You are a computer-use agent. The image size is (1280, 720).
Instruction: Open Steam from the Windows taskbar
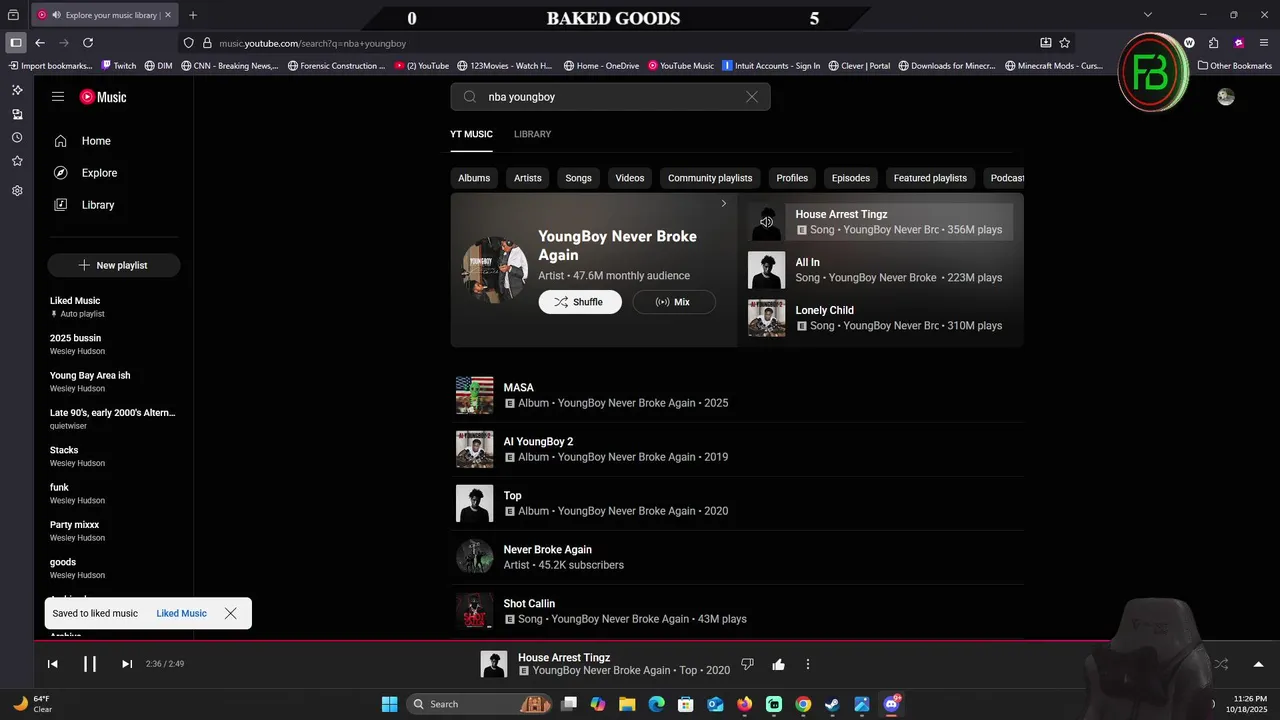click(x=832, y=704)
